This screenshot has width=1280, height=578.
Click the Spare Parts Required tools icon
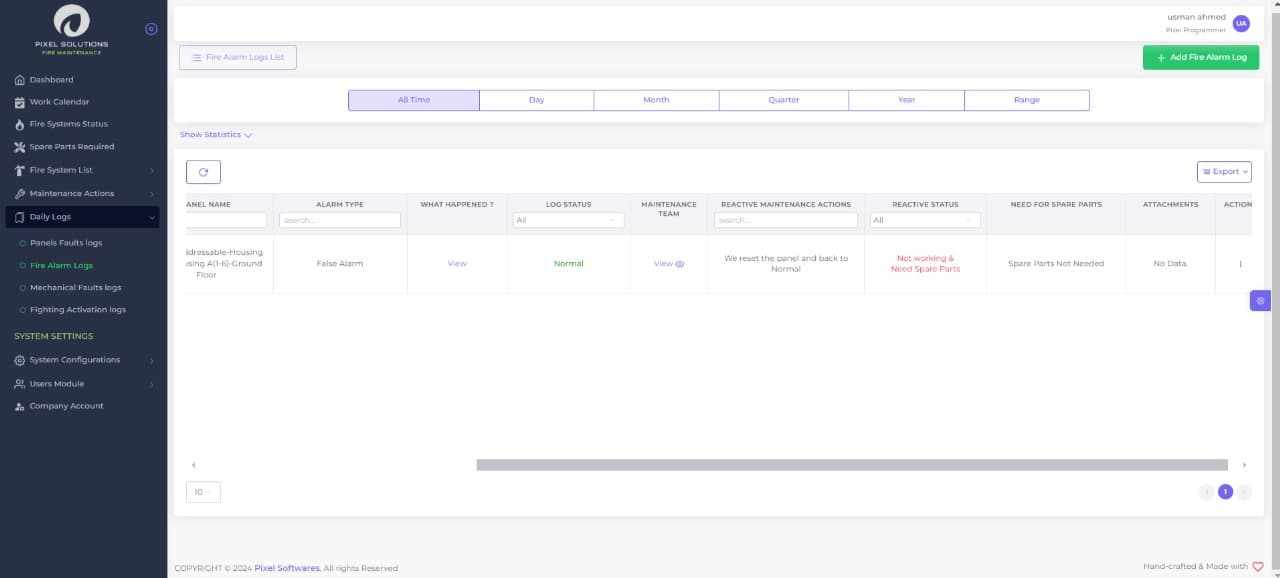click(x=20, y=147)
